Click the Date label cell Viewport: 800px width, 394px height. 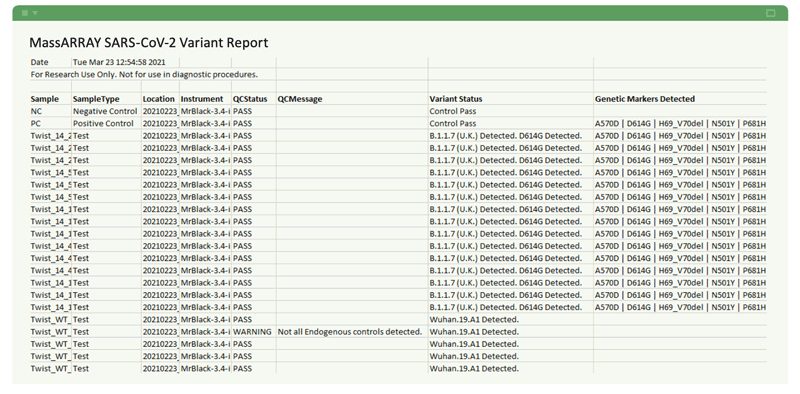coord(40,62)
